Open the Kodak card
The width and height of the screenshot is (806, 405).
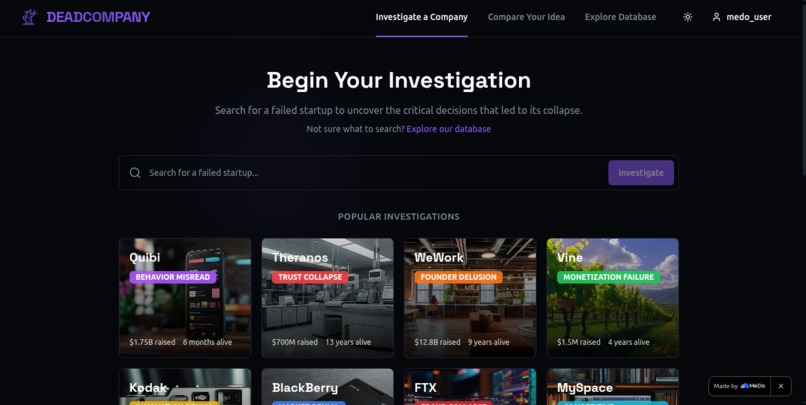(x=185, y=386)
